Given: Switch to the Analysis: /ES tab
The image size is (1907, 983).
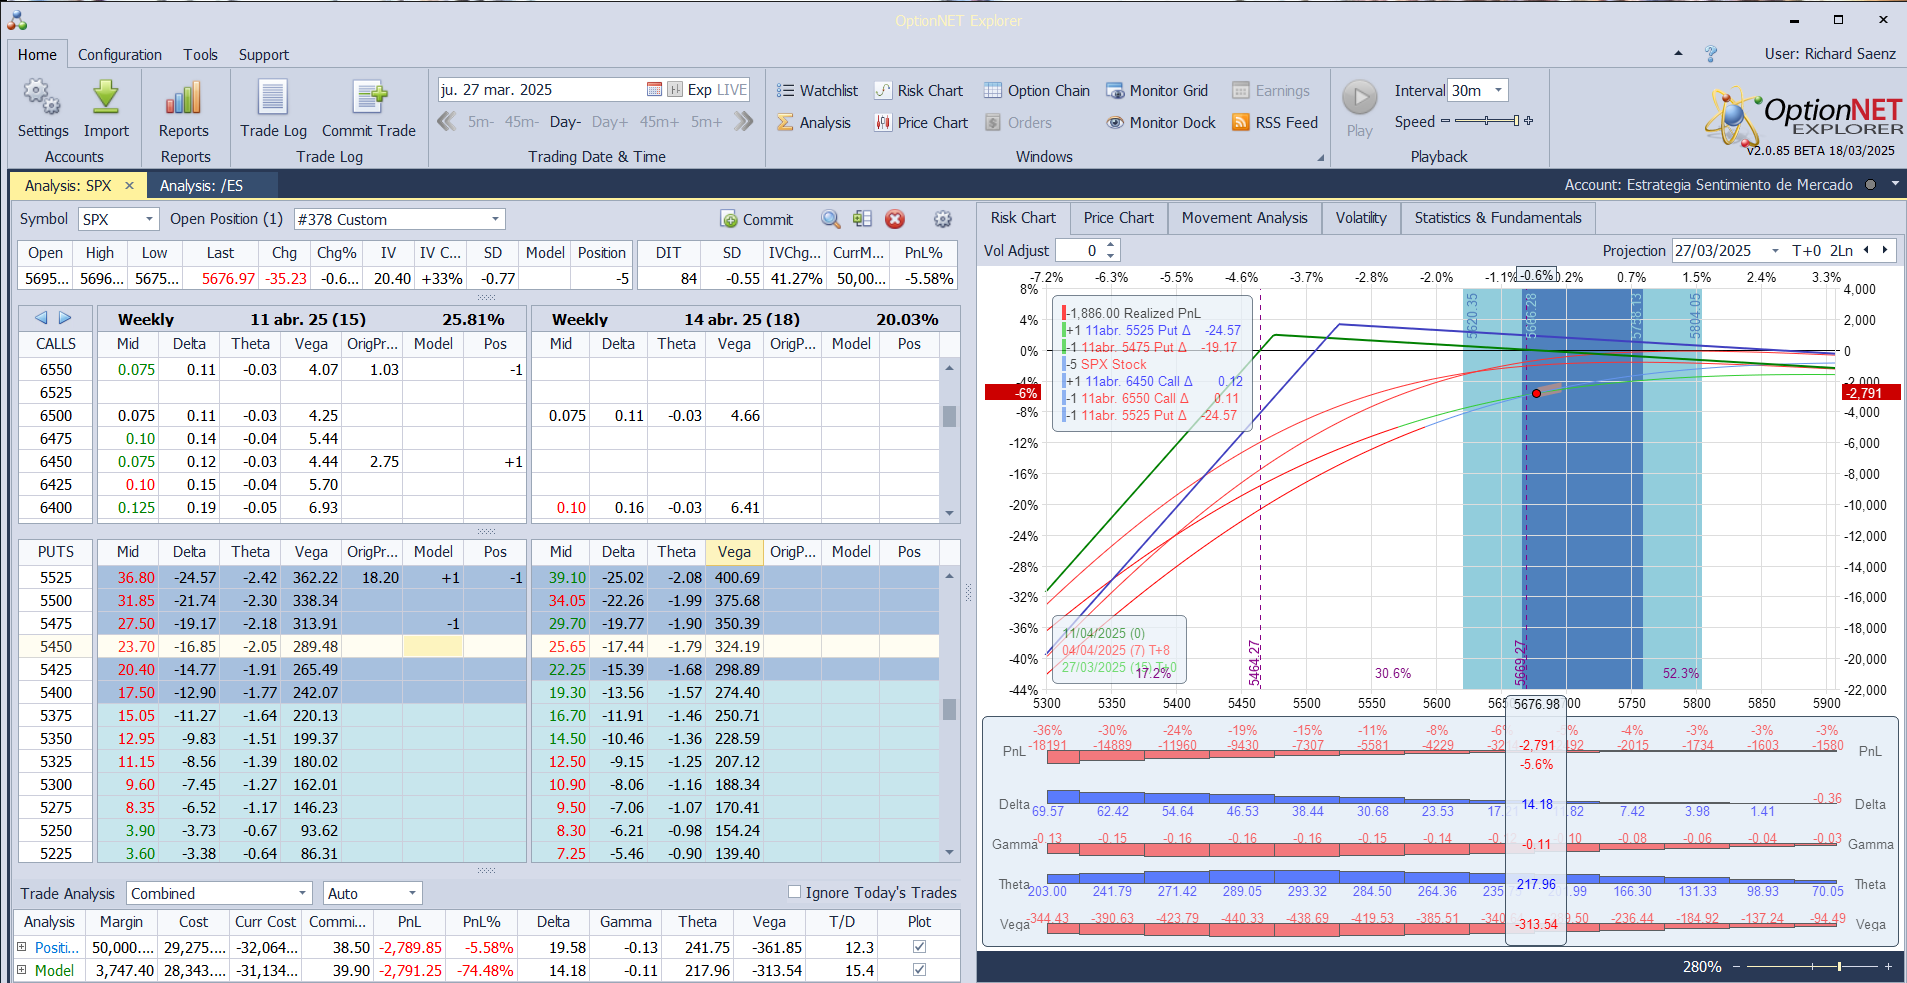Looking at the screenshot, I should pos(201,186).
